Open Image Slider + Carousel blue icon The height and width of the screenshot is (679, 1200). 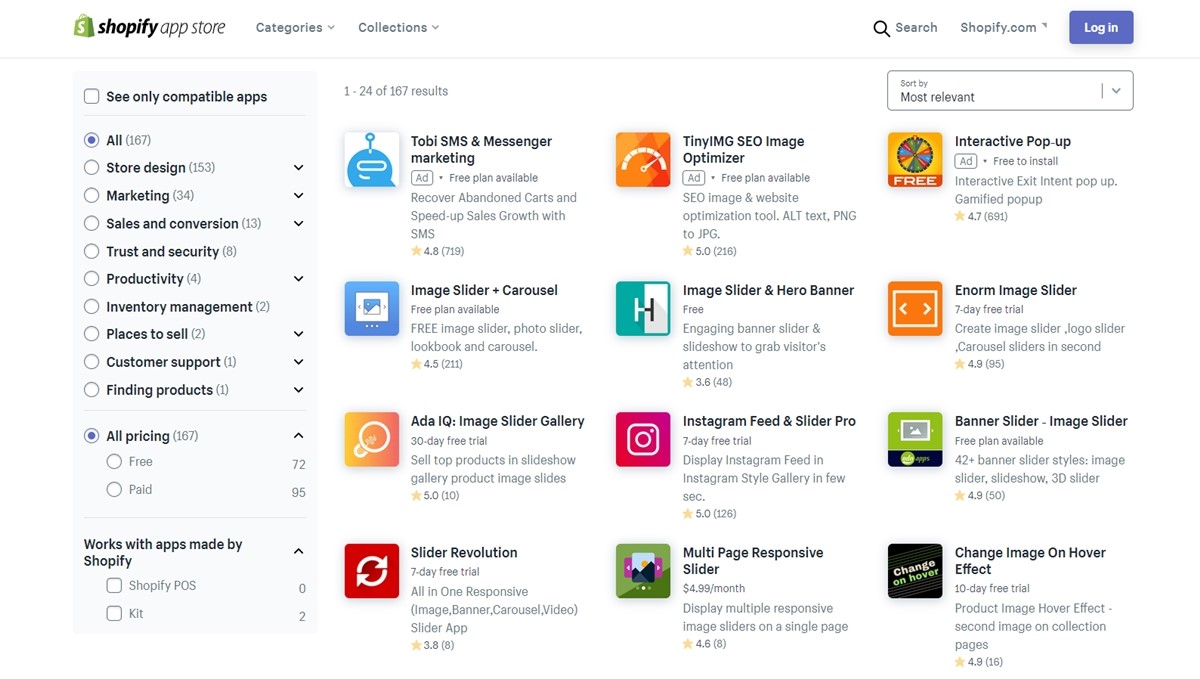coord(372,308)
